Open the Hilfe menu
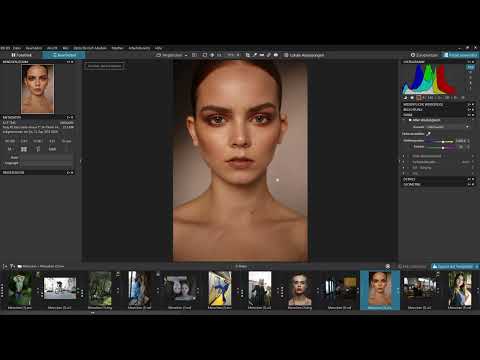 (x=158, y=48)
